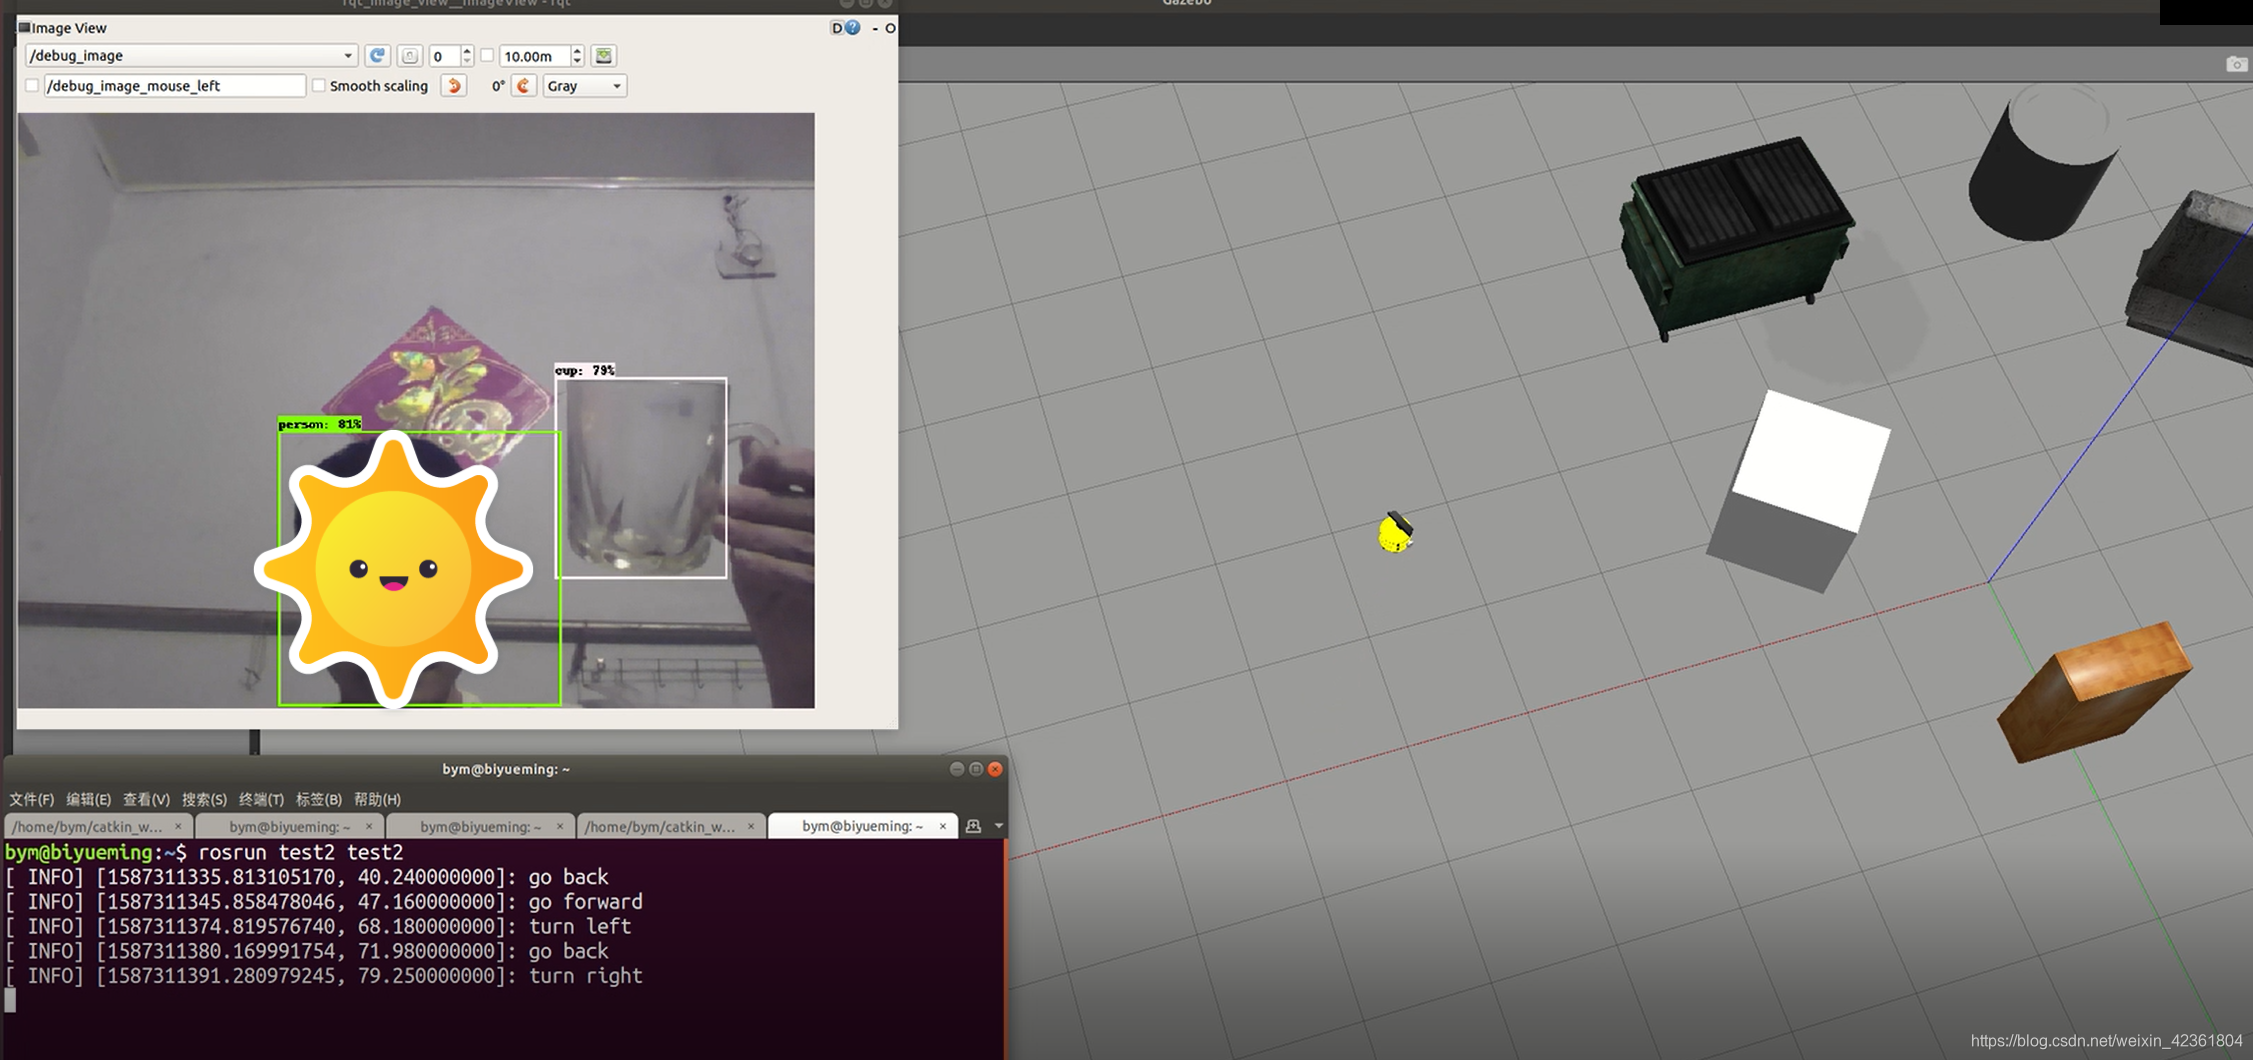
Task: Click 'rosrun test2 test2' command text
Action: 301,852
